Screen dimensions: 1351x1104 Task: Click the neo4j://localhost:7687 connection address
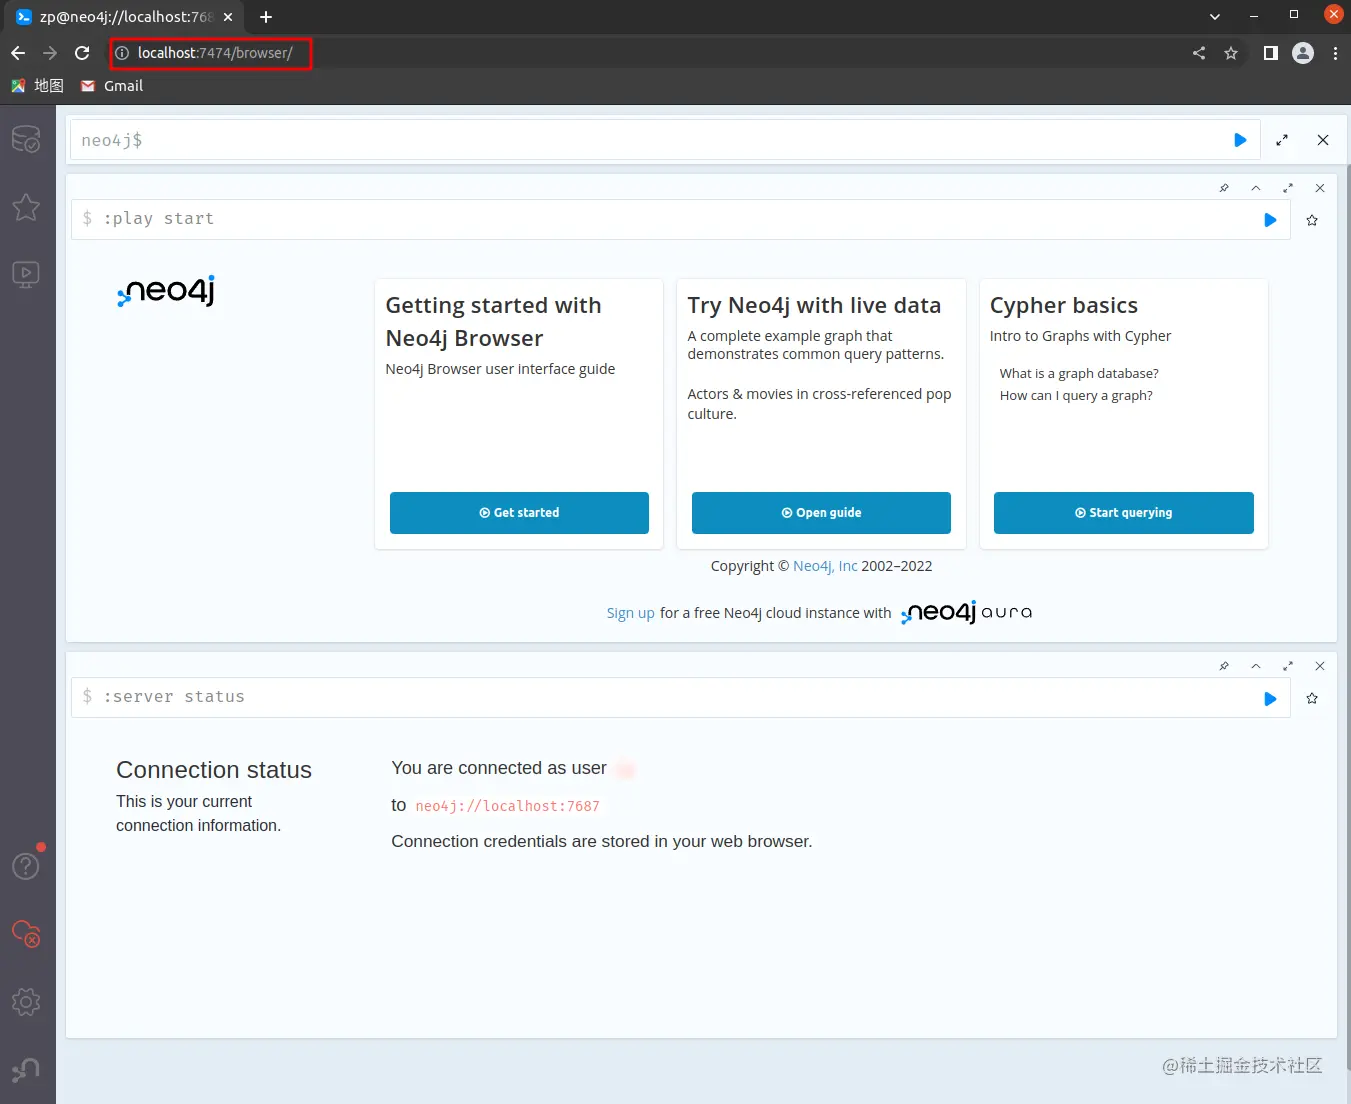point(507,806)
